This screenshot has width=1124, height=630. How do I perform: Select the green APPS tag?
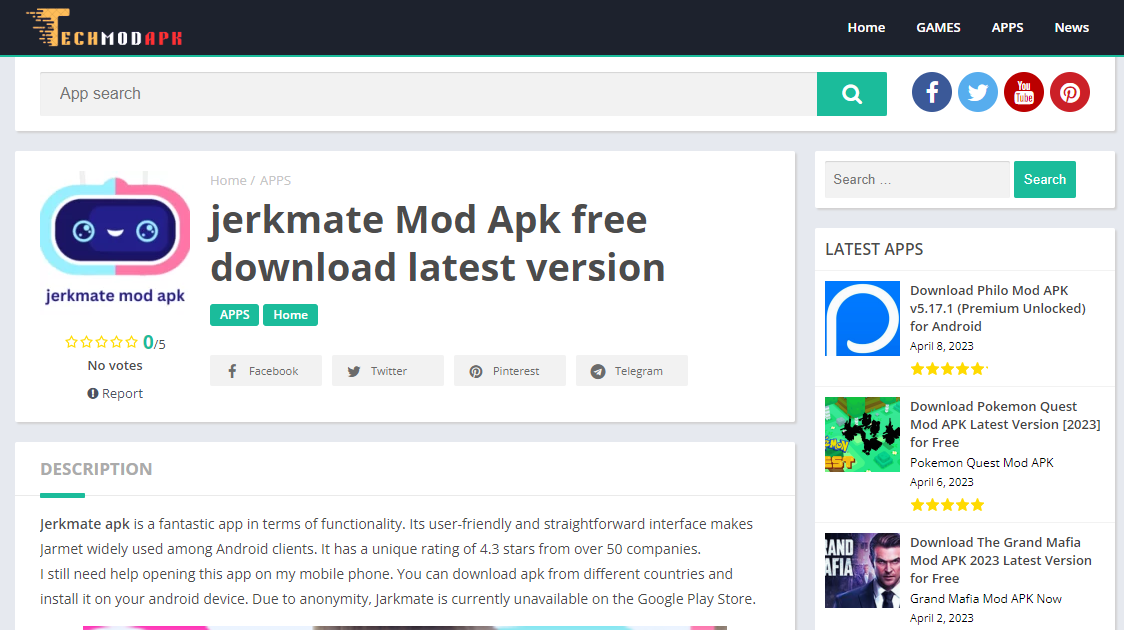[x=234, y=315]
